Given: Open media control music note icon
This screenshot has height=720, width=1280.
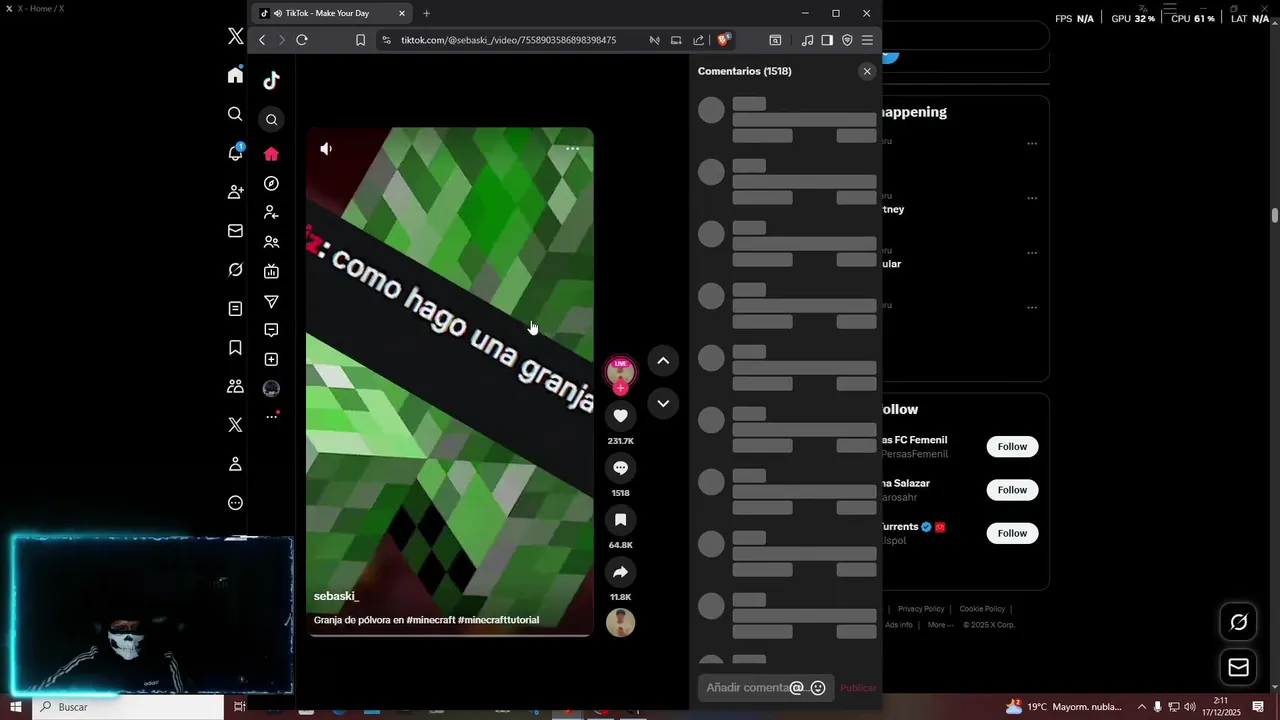Looking at the screenshot, I should 807,40.
